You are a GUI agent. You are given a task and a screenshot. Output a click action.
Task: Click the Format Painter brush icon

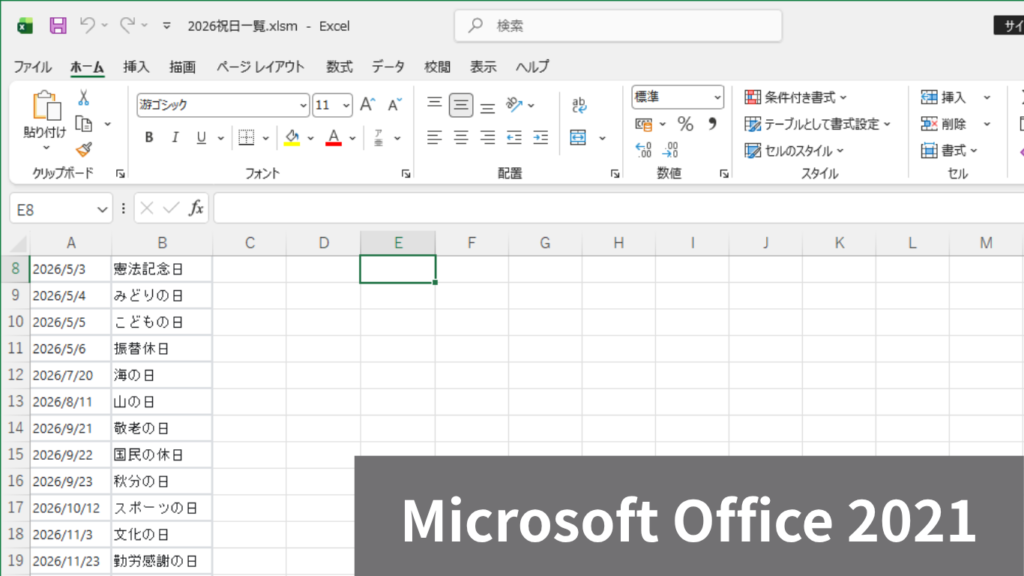point(84,150)
